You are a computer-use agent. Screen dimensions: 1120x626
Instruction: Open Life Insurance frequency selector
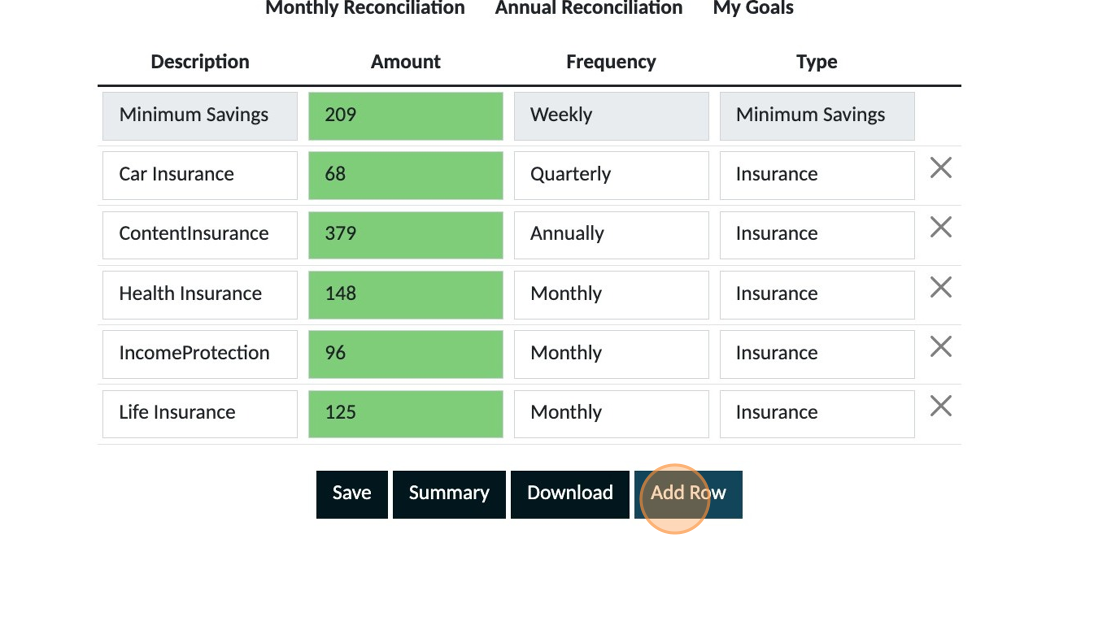pos(611,414)
